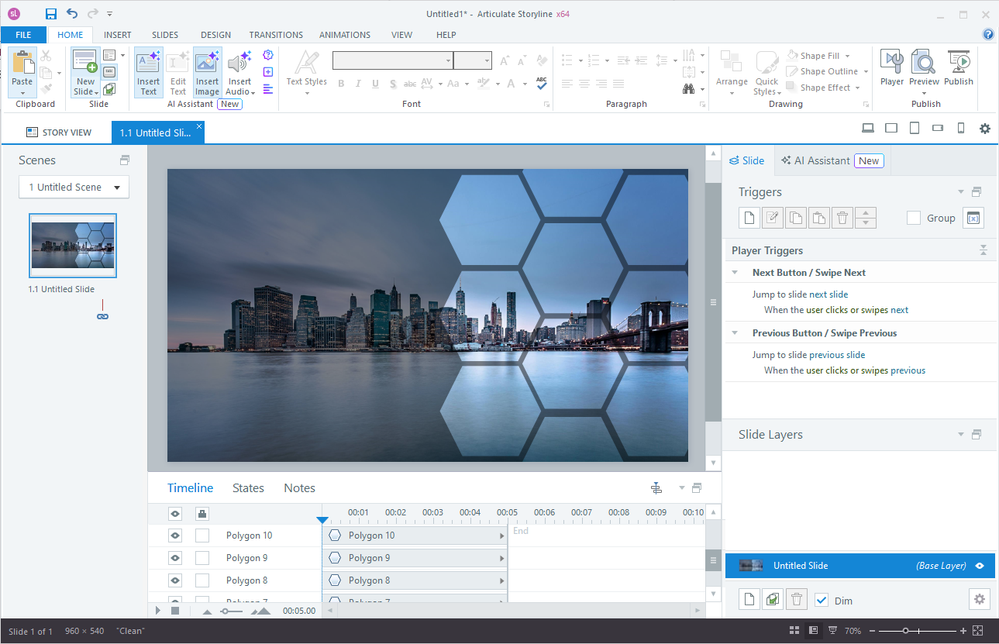Create a new trigger in Triggers panel

coord(749,218)
